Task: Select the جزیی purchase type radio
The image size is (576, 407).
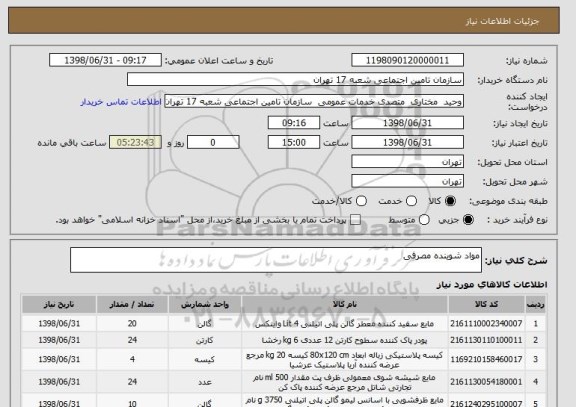Action: point(468,220)
